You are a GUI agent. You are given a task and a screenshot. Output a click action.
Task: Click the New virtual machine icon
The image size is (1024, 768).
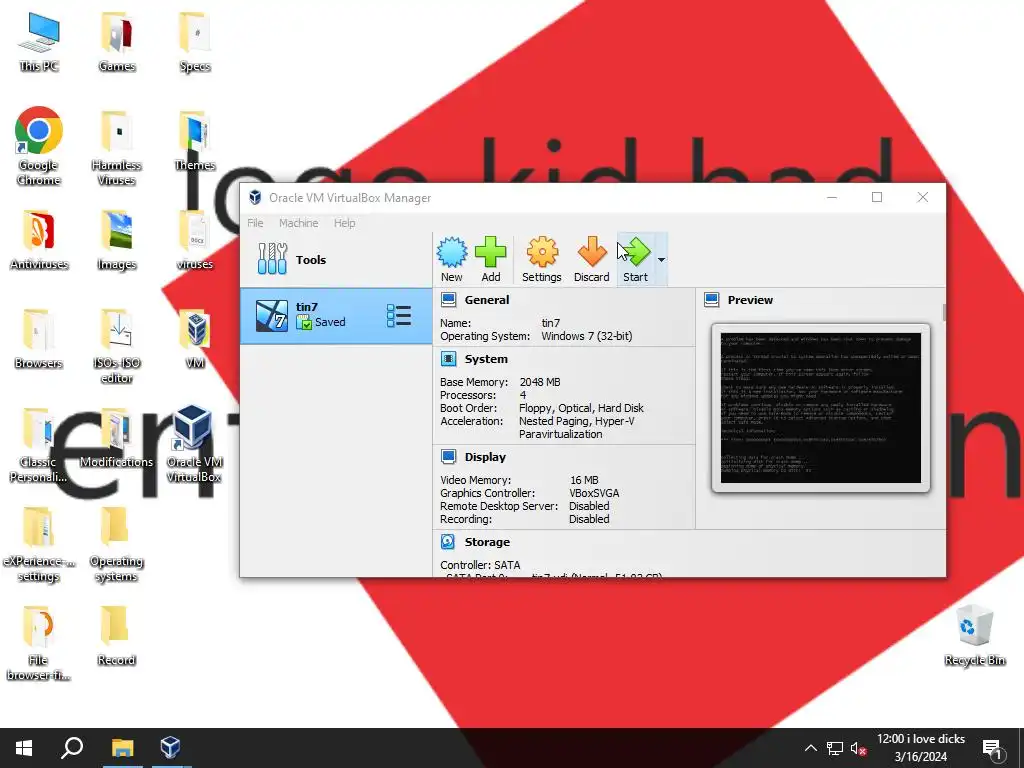coord(451,259)
